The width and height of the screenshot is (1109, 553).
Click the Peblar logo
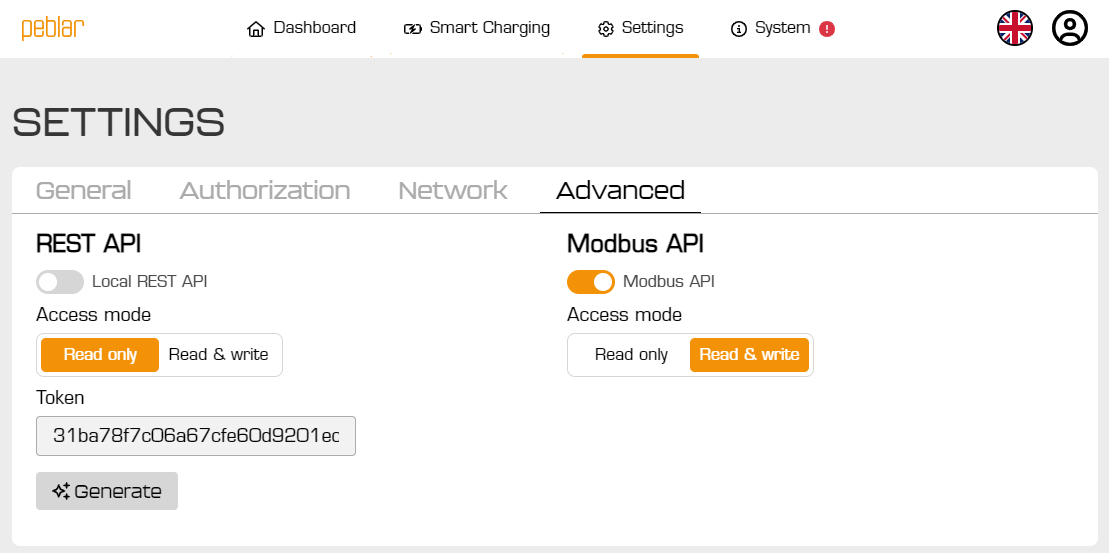coord(53,28)
